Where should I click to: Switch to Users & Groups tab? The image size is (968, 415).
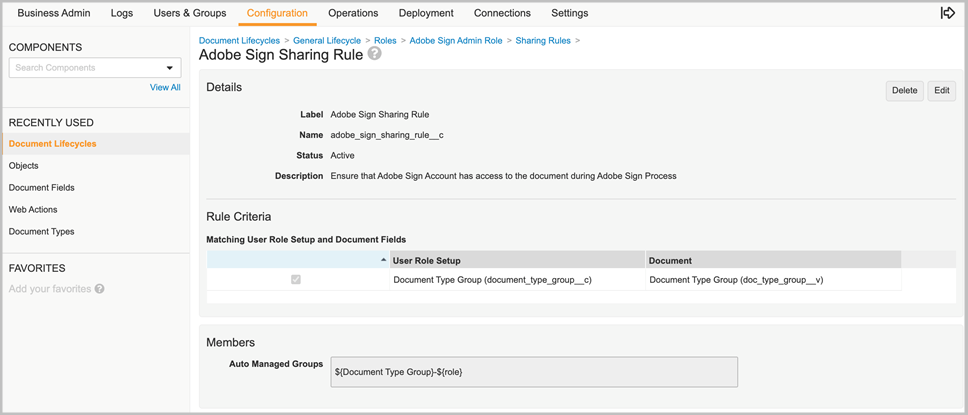point(190,13)
